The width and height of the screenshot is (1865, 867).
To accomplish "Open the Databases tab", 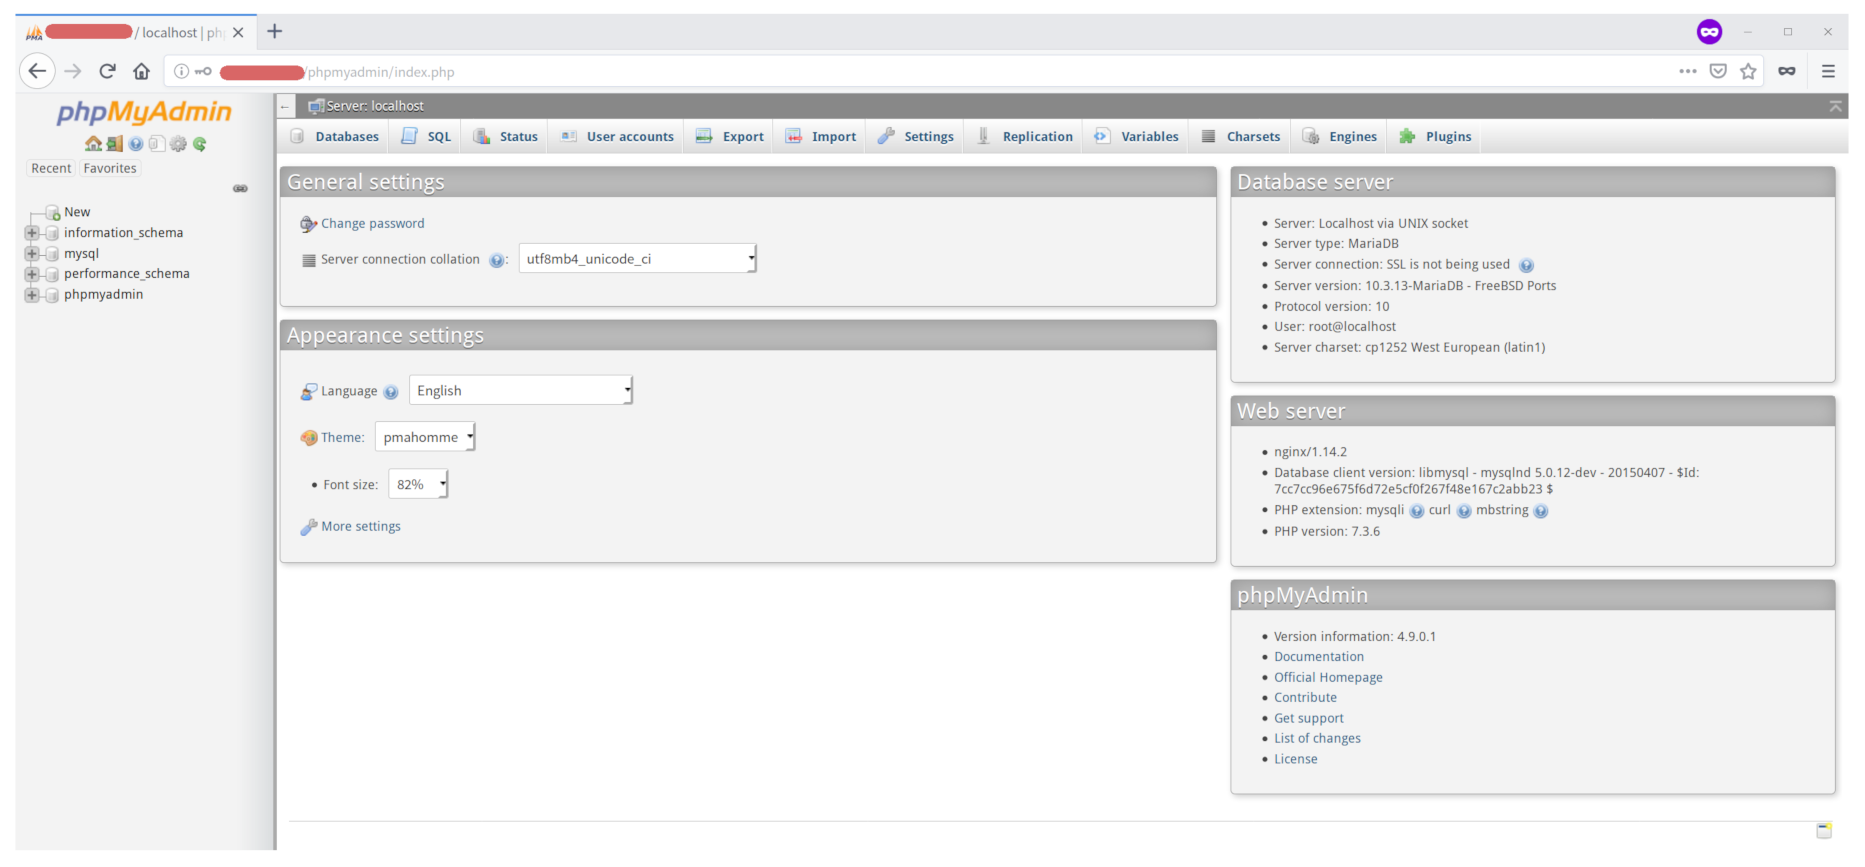I will [335, 137].
